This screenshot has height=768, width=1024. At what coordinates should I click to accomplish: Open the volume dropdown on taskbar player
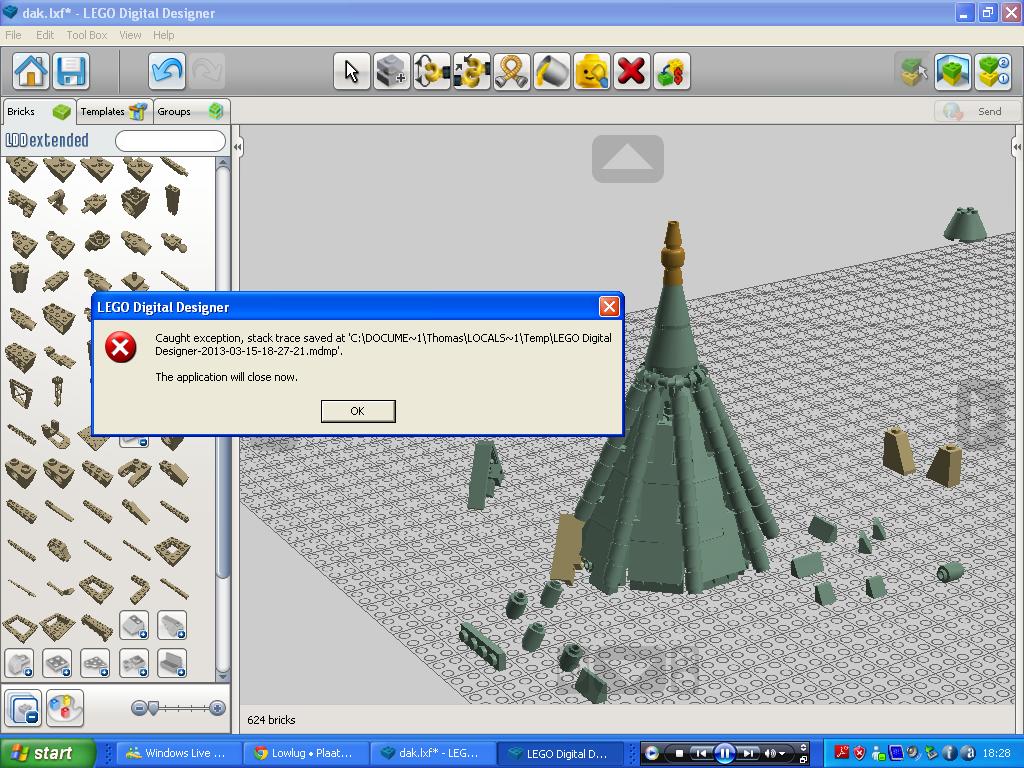(781, 754)
